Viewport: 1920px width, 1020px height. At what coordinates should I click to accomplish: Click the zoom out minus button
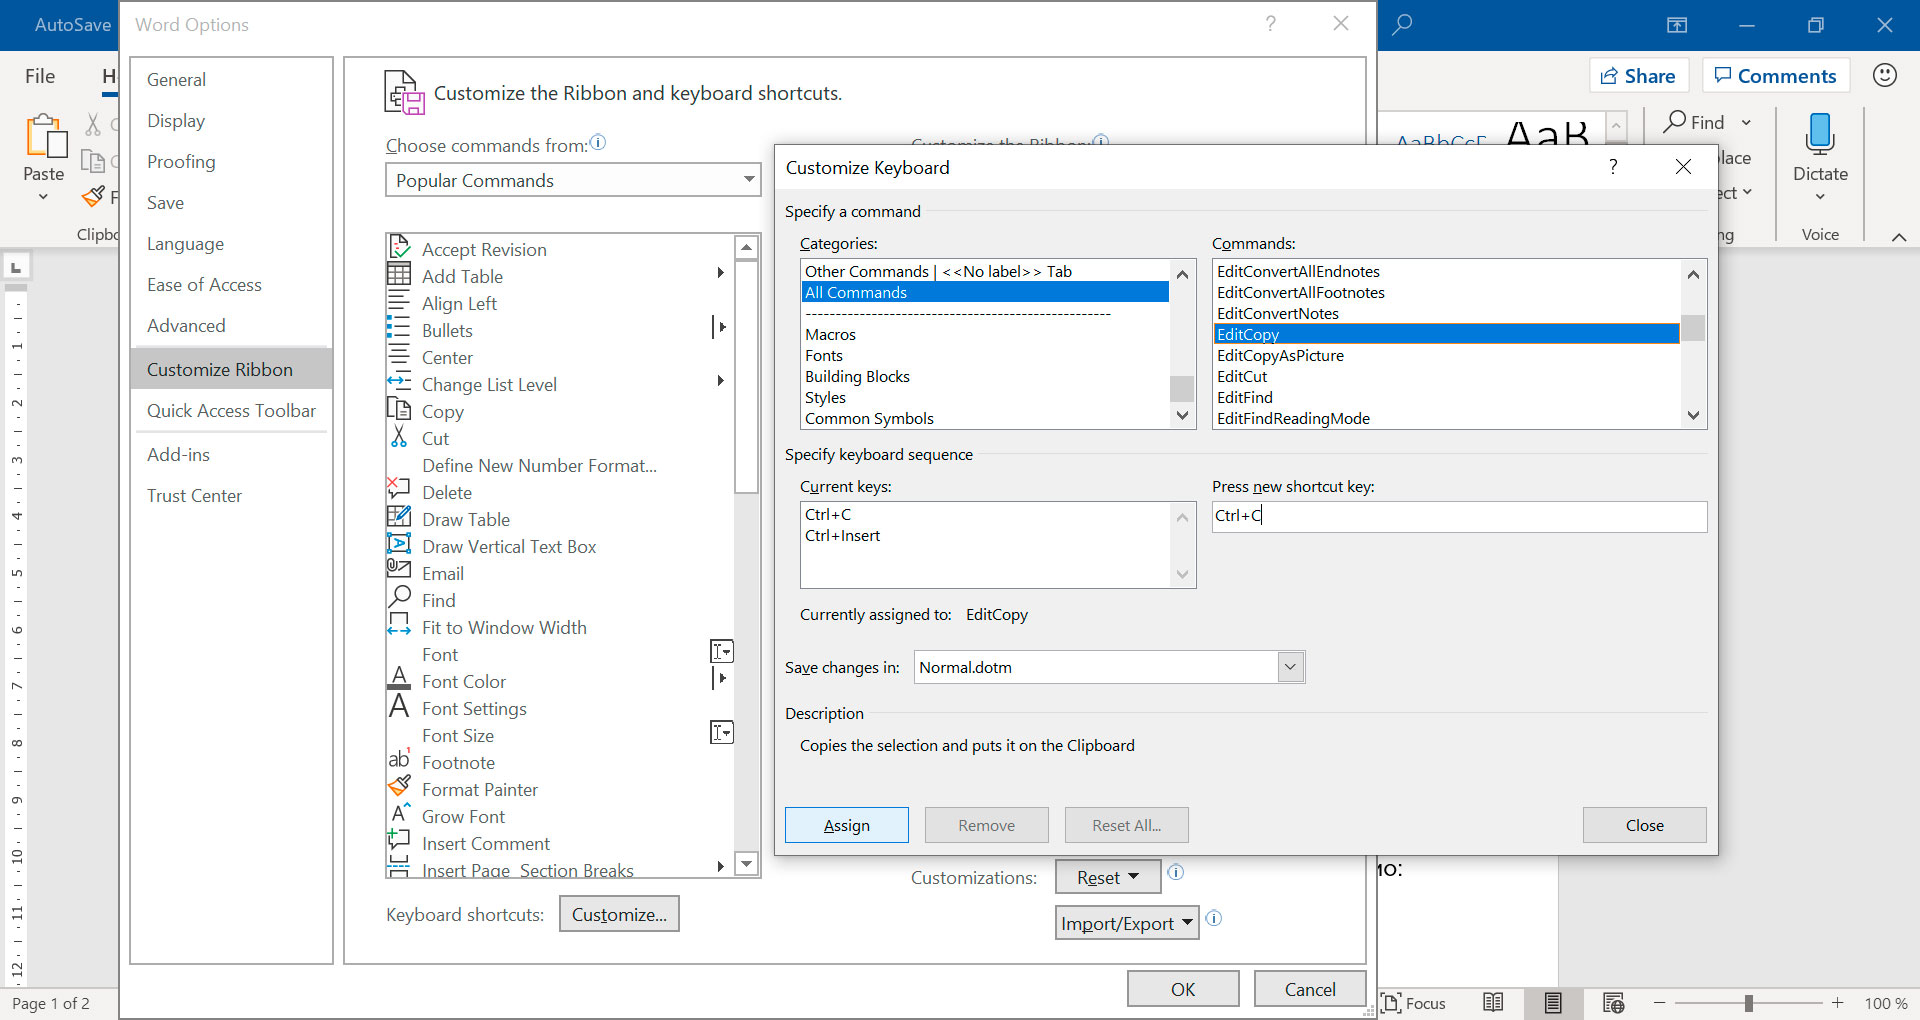[x=1660, y=1003]
